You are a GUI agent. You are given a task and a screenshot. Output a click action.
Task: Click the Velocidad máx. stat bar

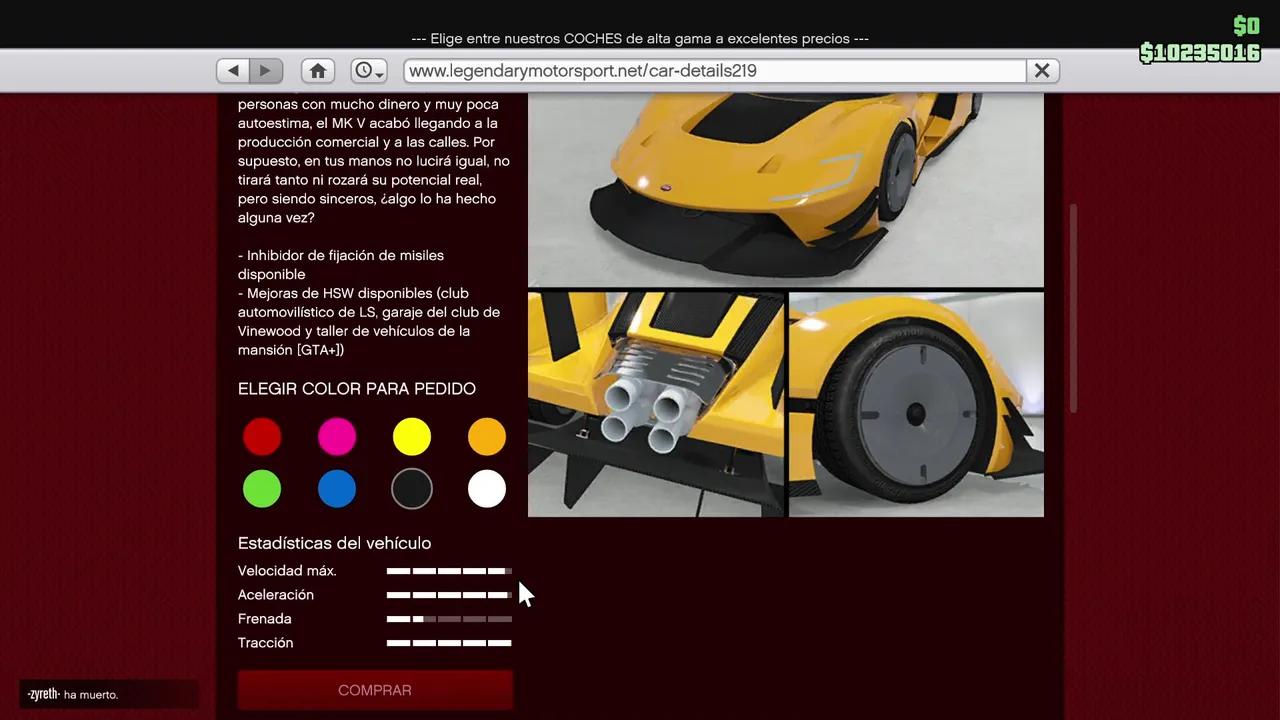click(x=449, y=571)
